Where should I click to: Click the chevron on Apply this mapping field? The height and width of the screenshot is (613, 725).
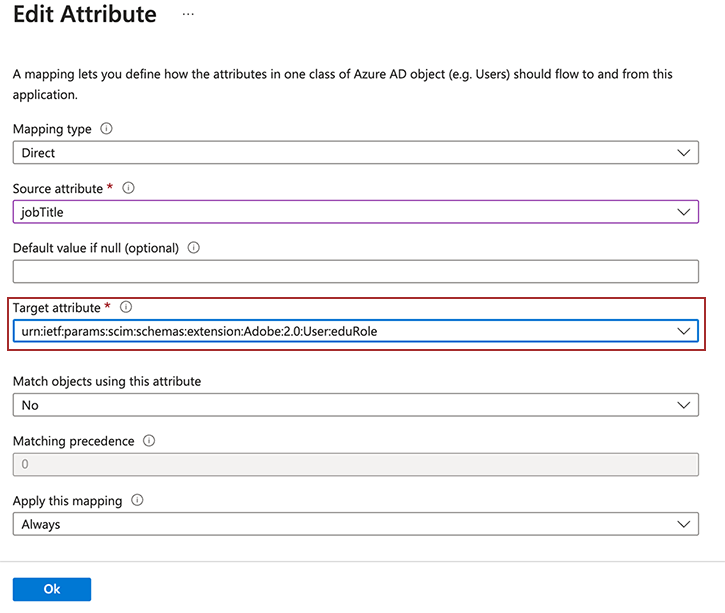point(684,524)
